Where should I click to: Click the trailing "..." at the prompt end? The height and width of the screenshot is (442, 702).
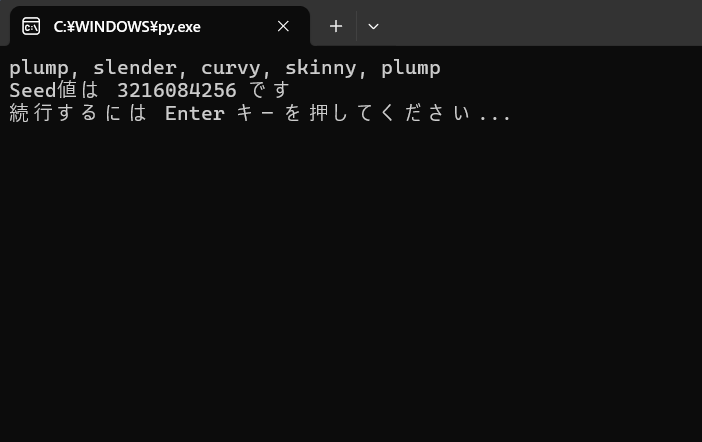pyautogui.click(x=495, y=118)
